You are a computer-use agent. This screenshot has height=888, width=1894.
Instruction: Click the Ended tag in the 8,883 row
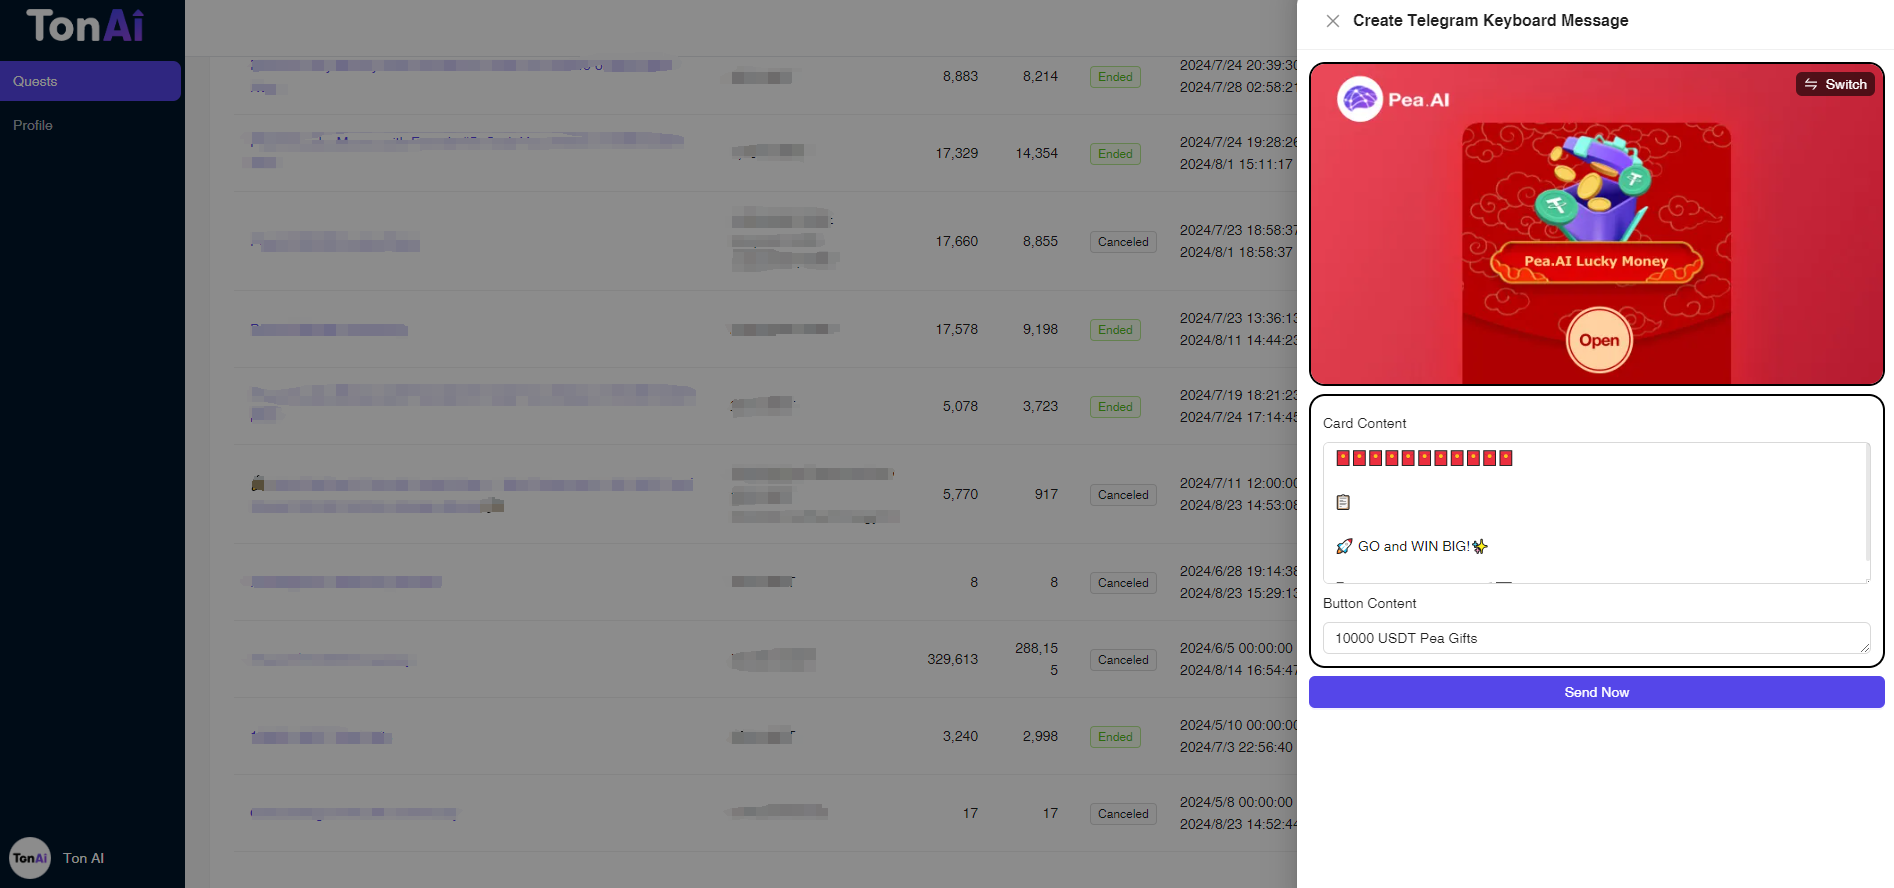[x=1115, y=77]
